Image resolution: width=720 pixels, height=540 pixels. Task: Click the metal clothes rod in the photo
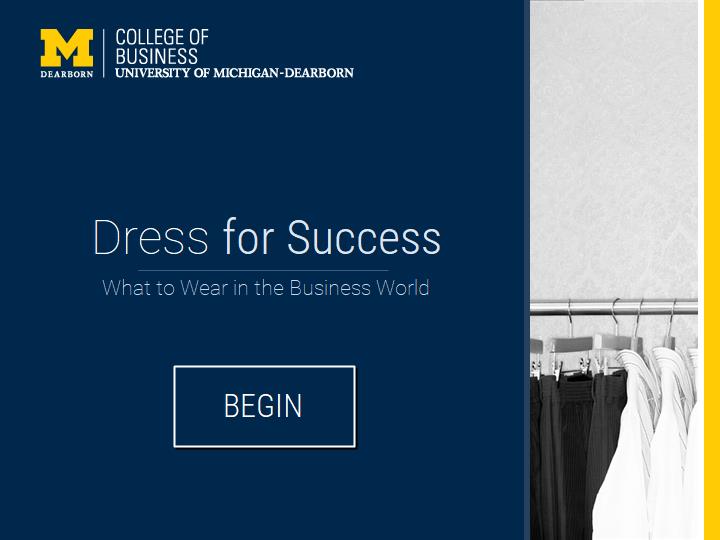pyautogui.click(x=612, y=308)
